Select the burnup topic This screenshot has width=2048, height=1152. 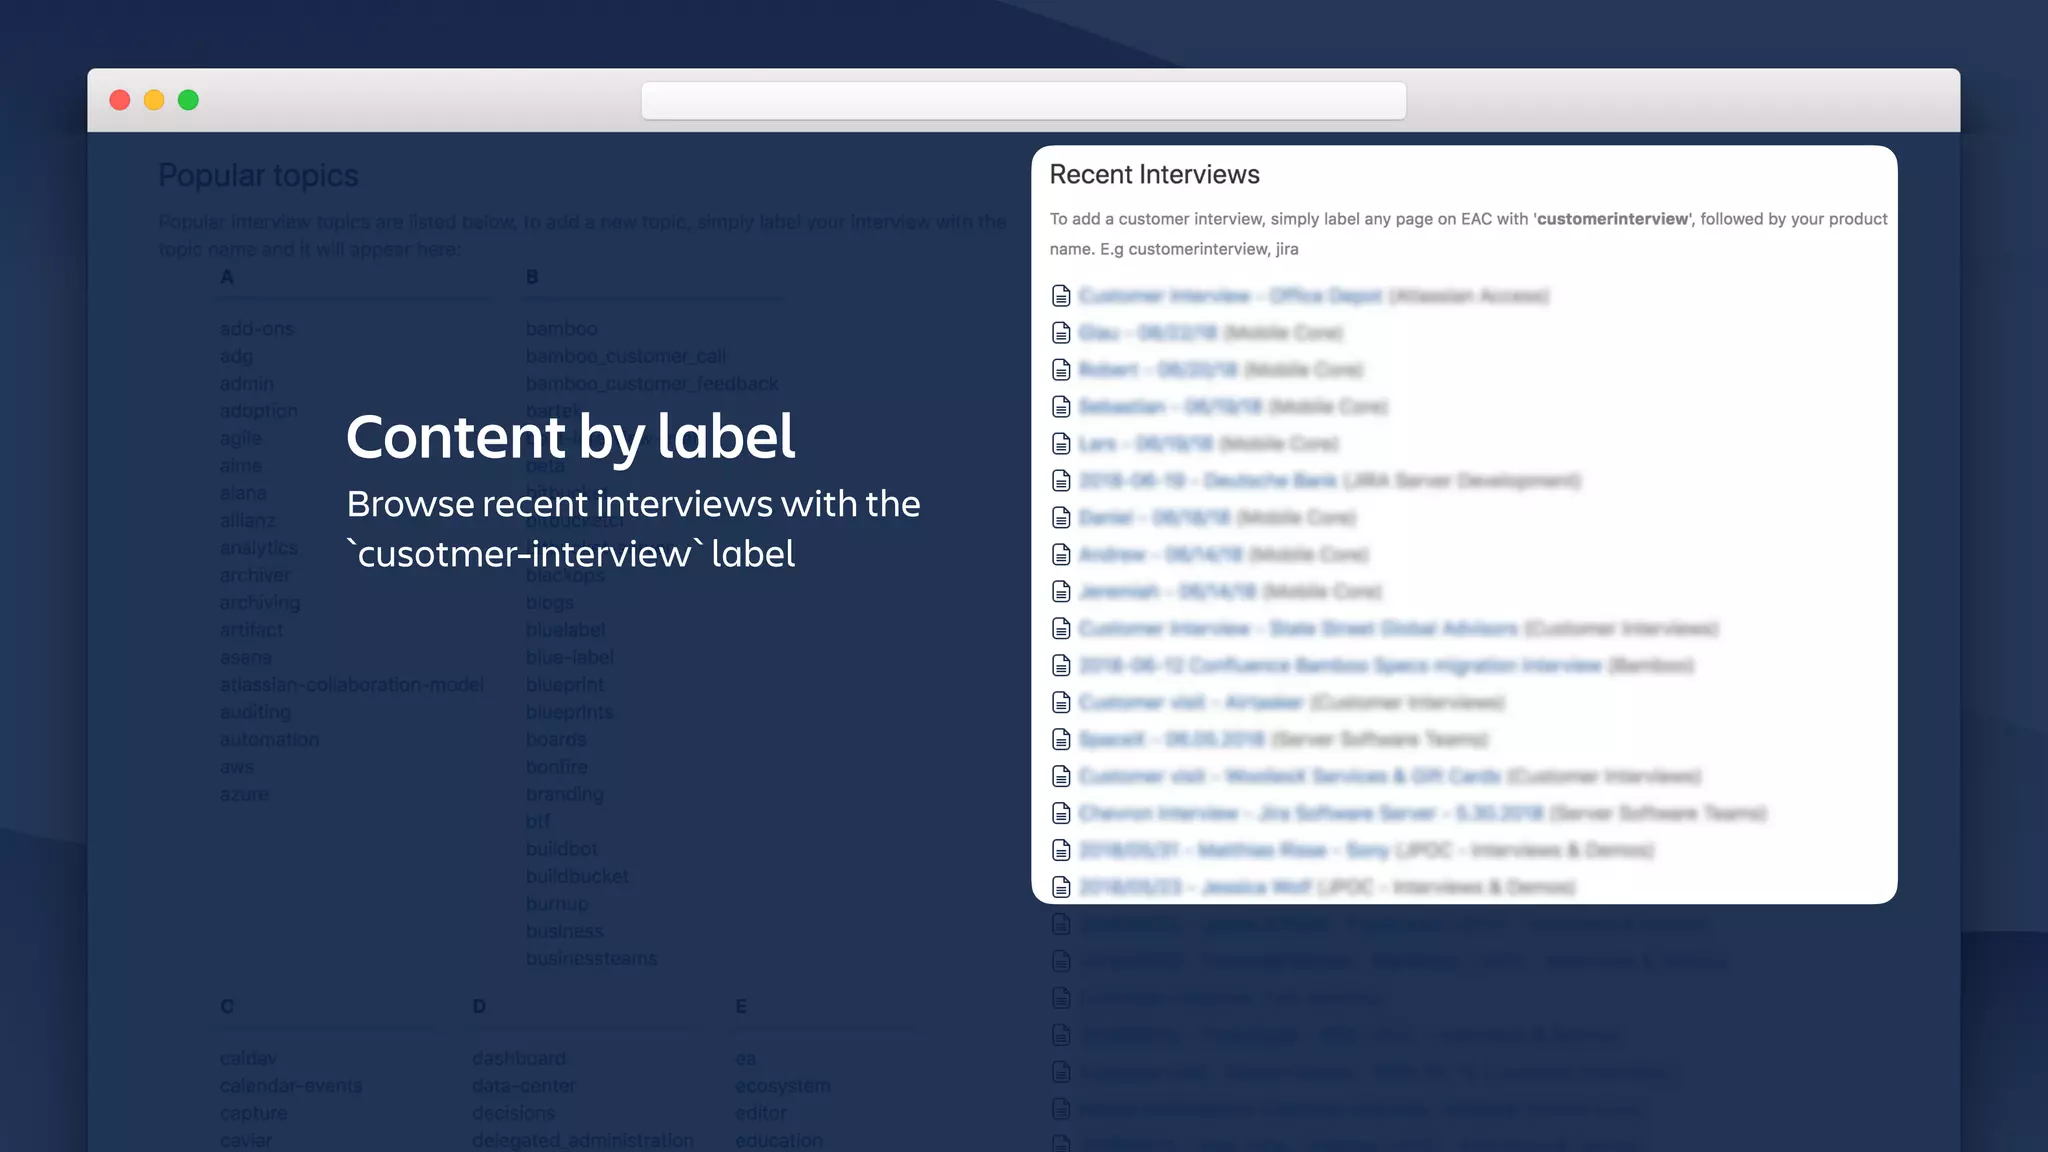click(x=557, y=904)
